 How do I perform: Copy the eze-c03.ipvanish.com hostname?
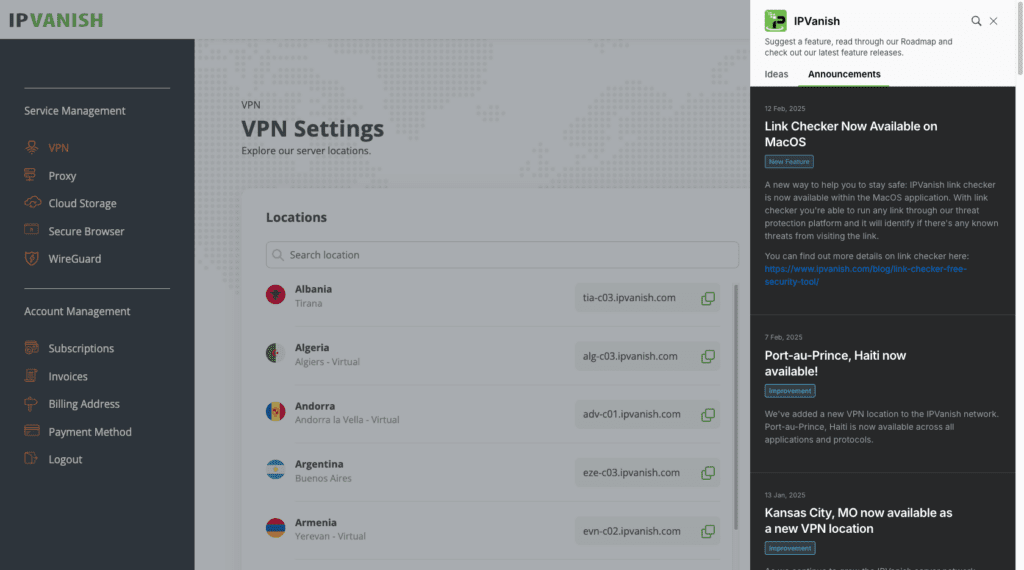(x=708, y=473)
